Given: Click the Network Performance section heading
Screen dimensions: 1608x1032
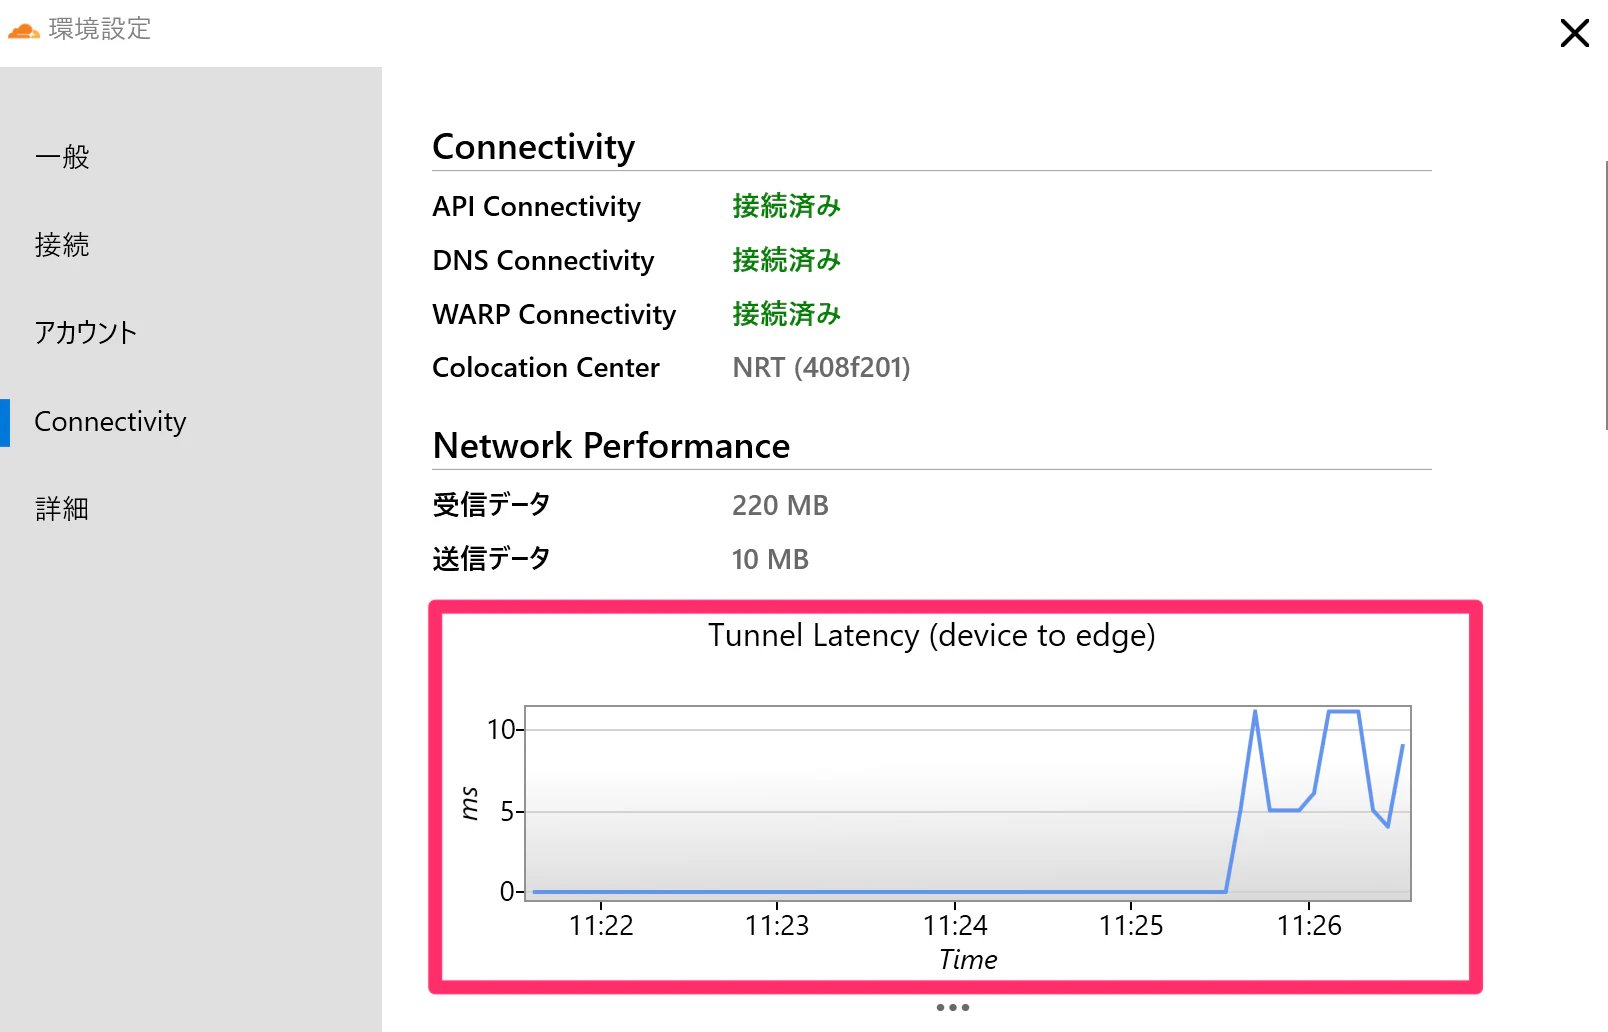Looking at the screenshot, I should pos(611,446).
